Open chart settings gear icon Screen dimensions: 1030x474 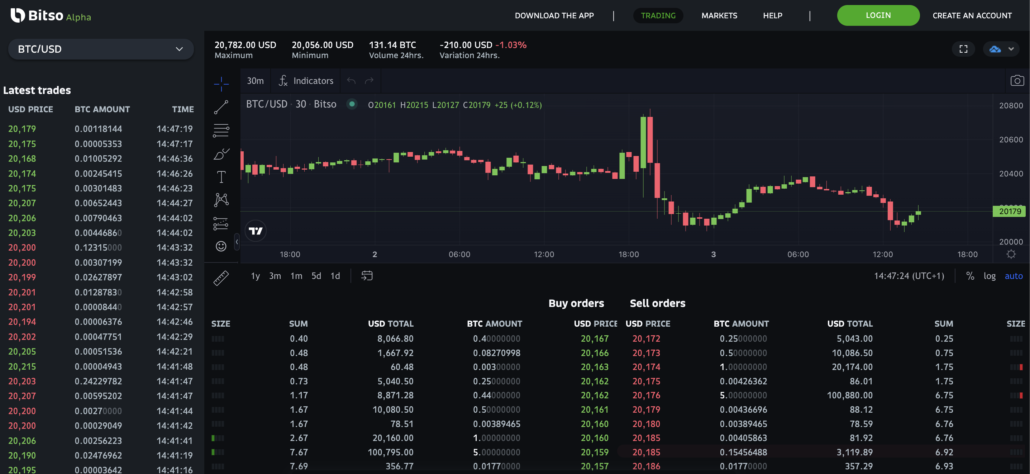coord(1011,254)
